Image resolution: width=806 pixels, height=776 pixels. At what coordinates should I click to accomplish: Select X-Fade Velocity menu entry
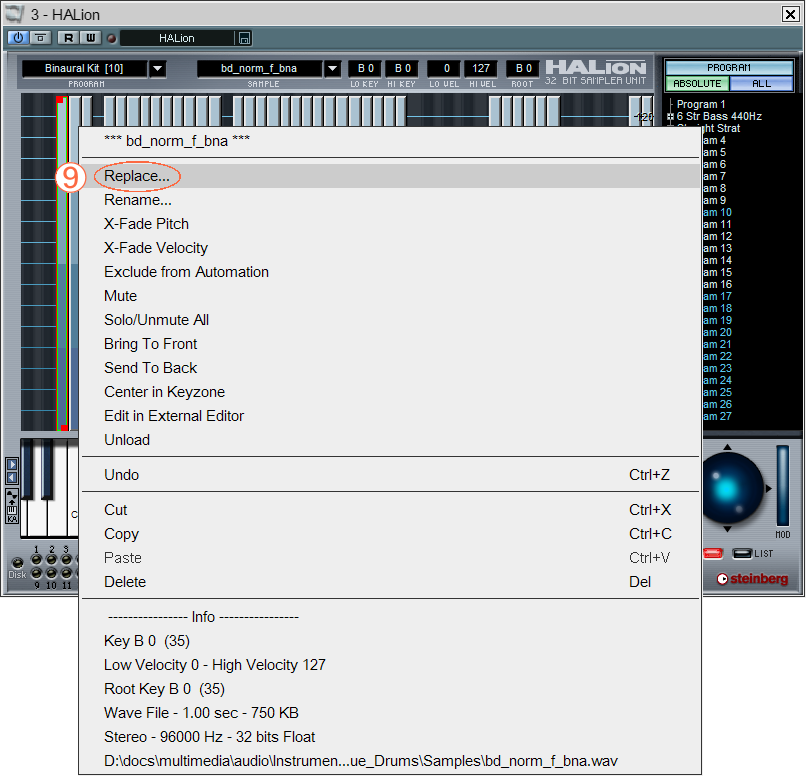click(390, 248)
